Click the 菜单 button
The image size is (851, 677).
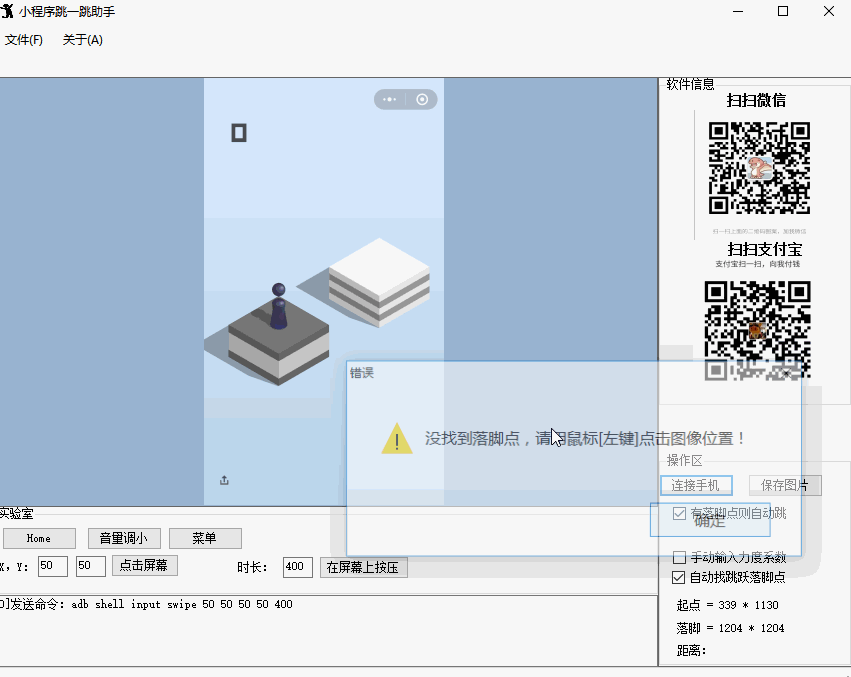[205, 538]
